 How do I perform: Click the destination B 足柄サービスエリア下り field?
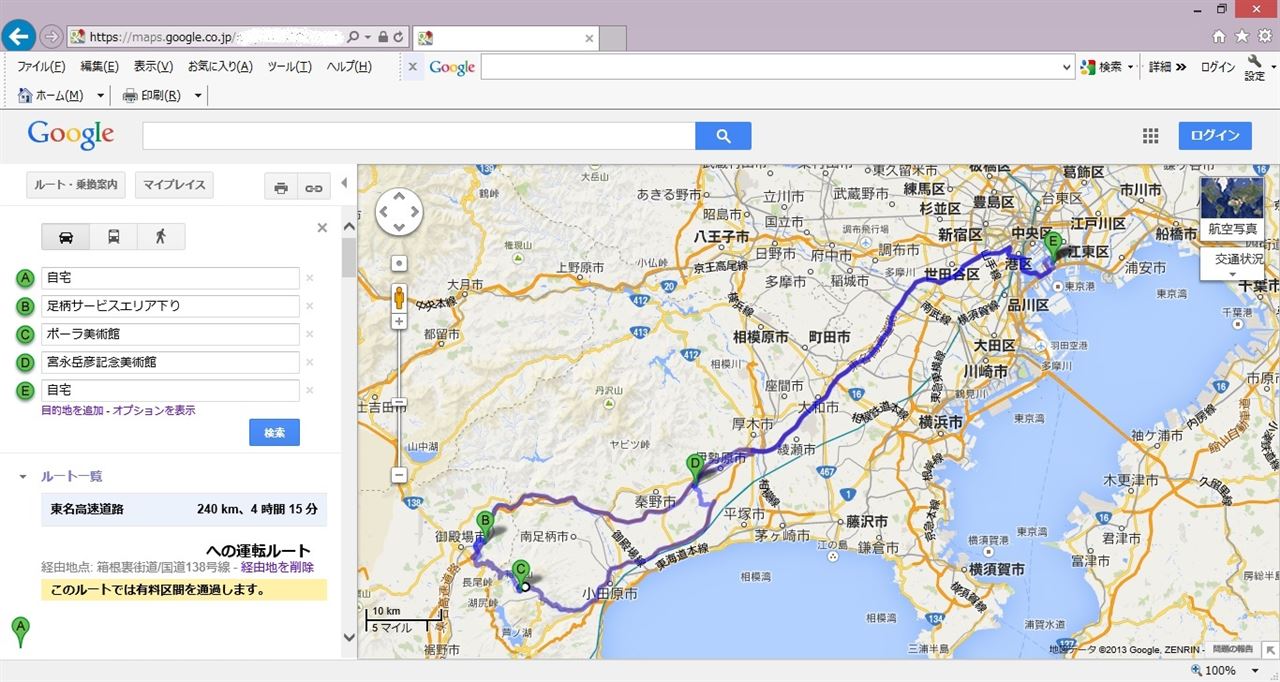[x=170, y=306]
